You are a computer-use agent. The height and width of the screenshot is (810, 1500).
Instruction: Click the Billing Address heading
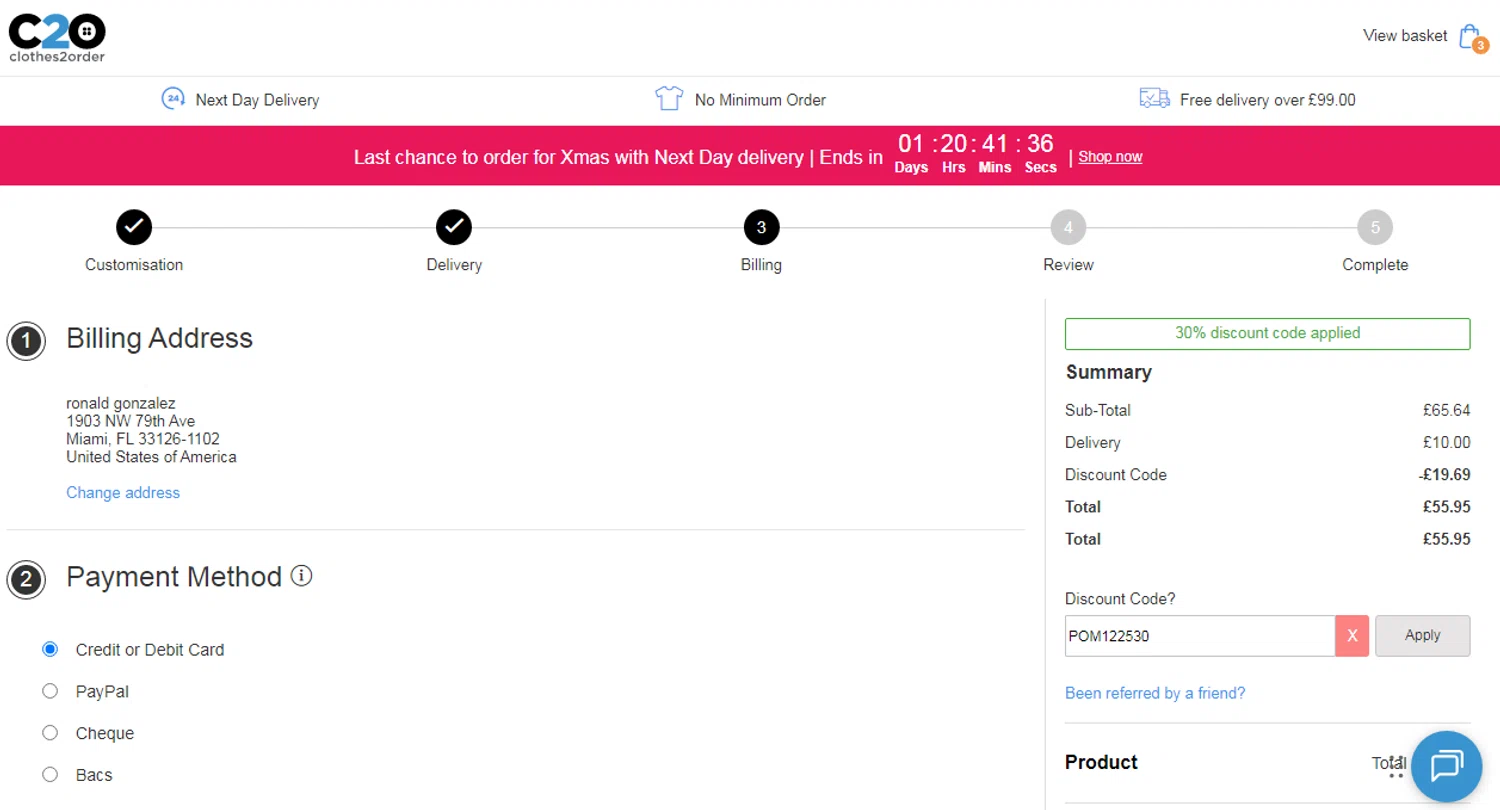[x=159, y=338]
